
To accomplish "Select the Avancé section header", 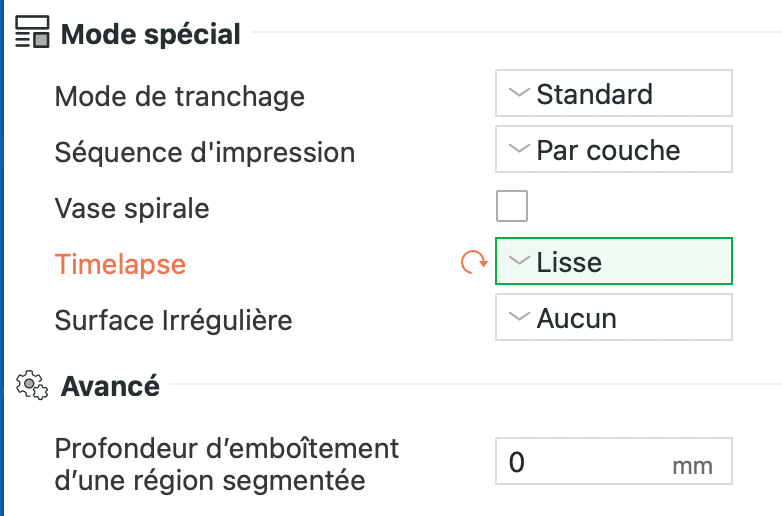I will pos(110,385).
